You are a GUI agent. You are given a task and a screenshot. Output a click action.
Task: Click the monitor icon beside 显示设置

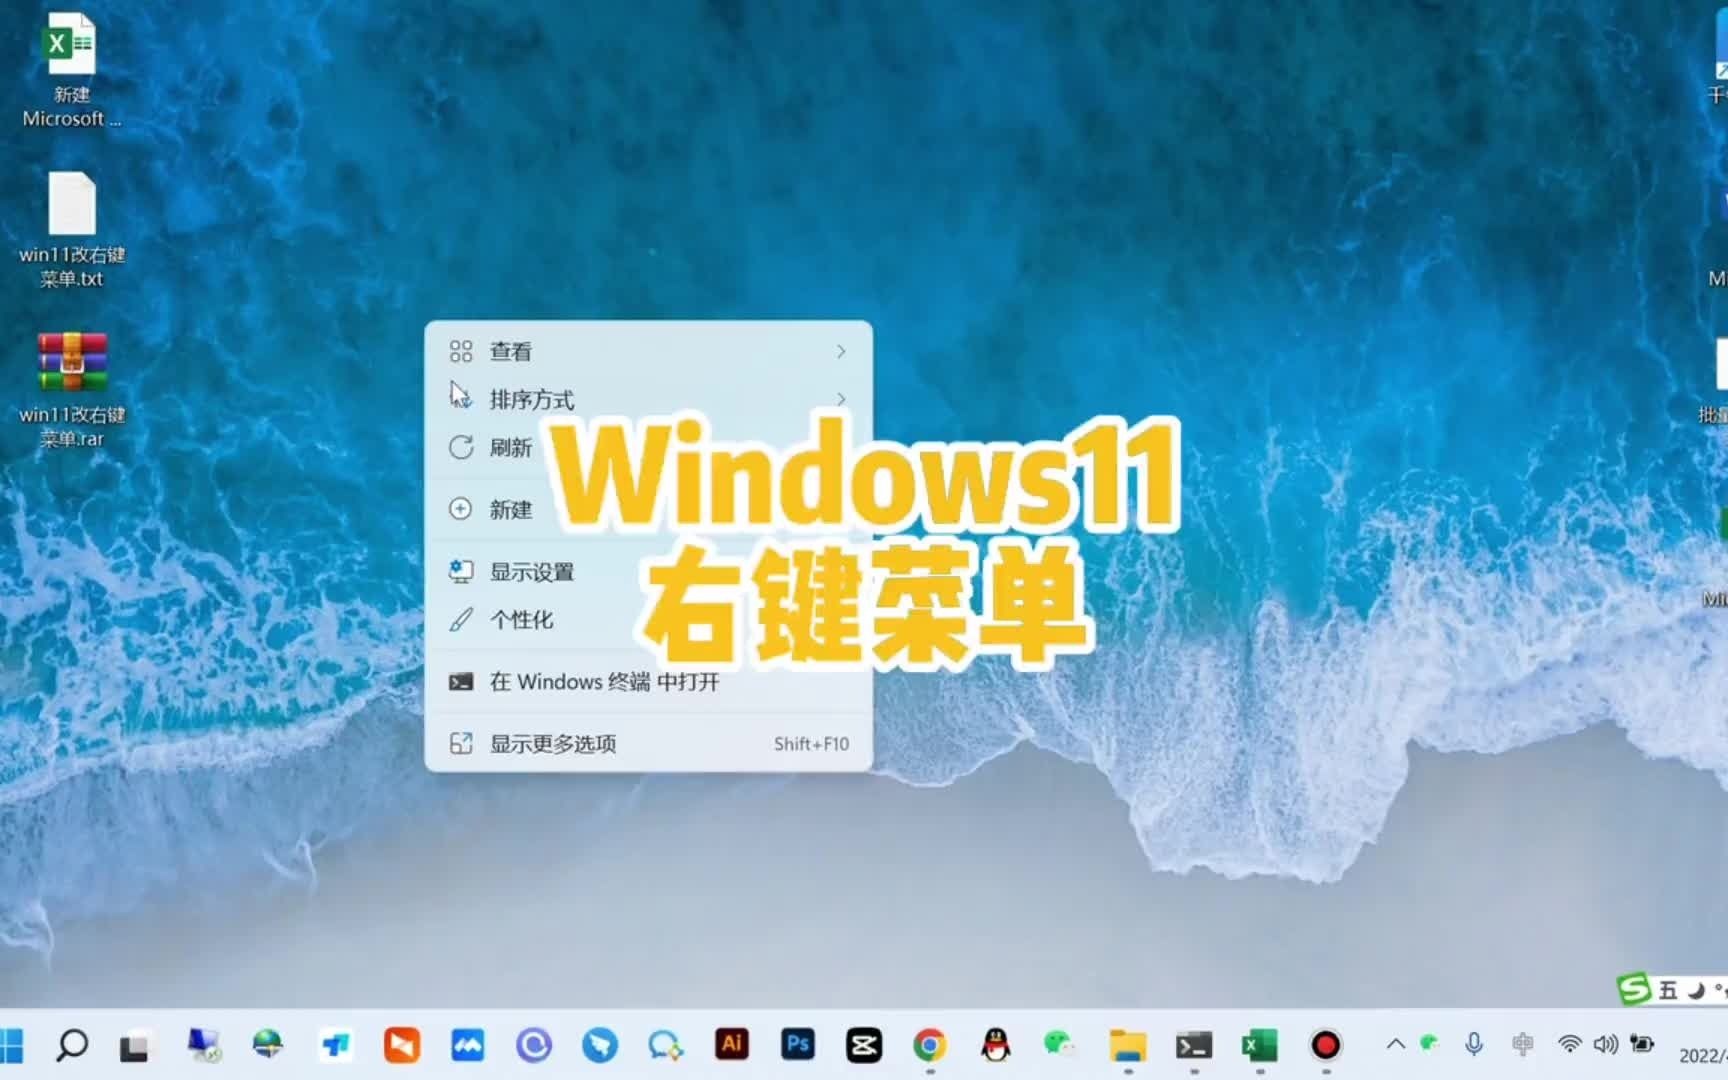(460, 571)
